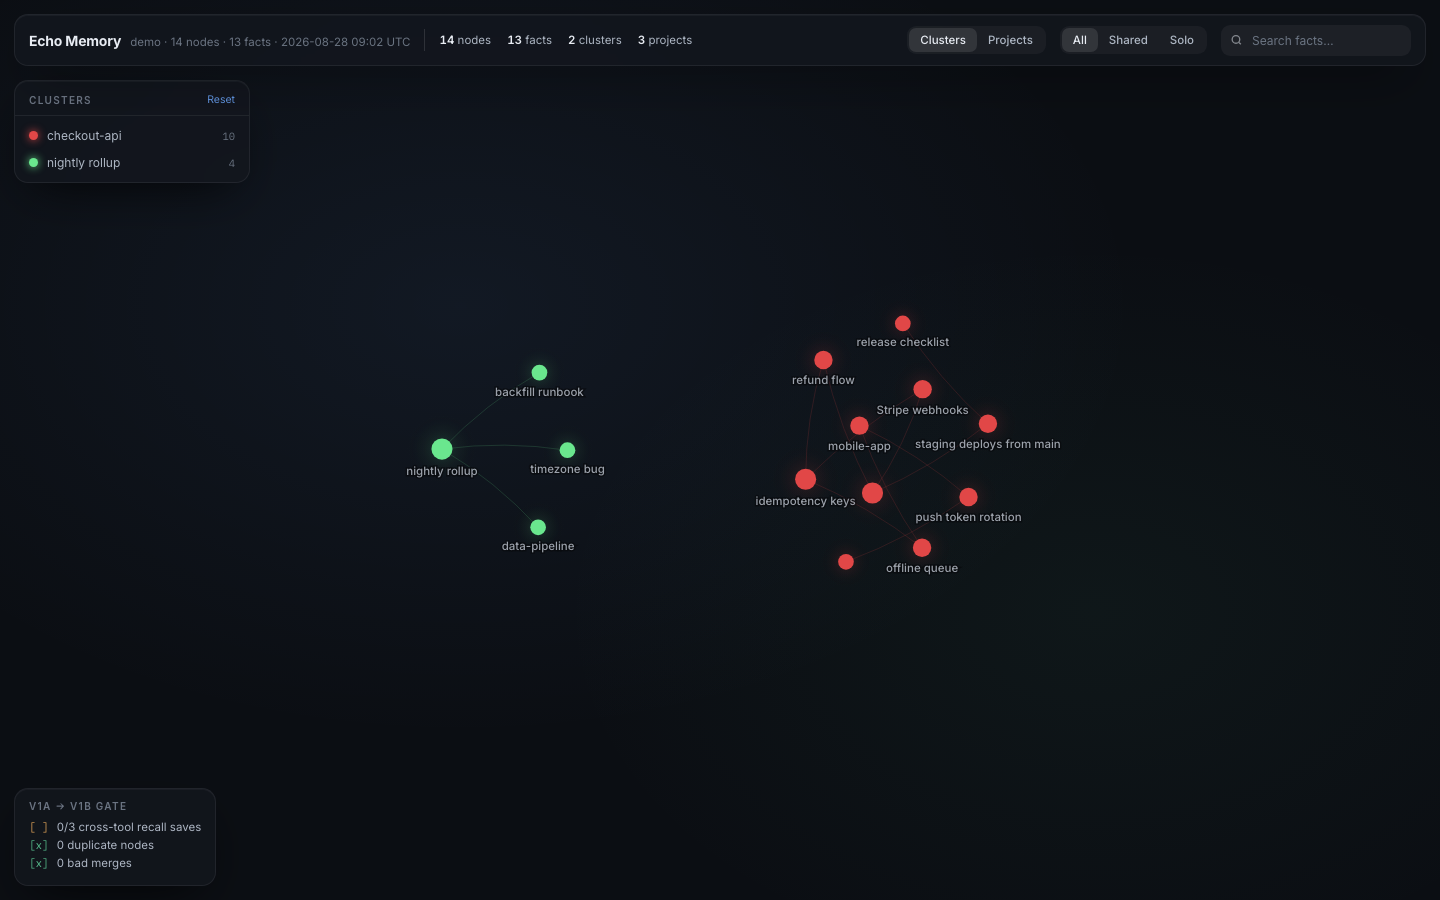Click the Echo Memory title
Image resolution: width=1440 pixels, height=900 pixels.
coord(75,41)
